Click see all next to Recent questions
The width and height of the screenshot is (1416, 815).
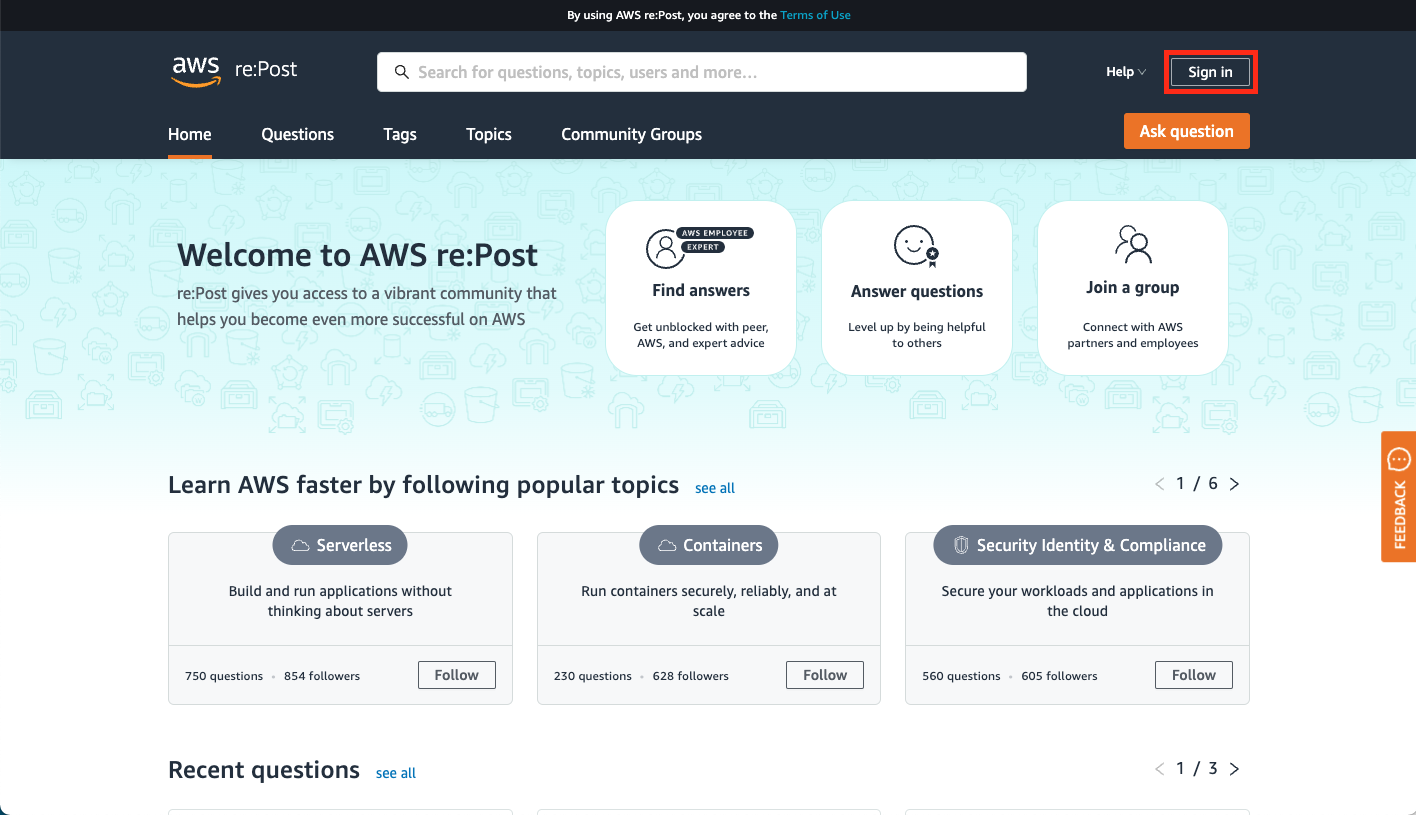[396, 773]
